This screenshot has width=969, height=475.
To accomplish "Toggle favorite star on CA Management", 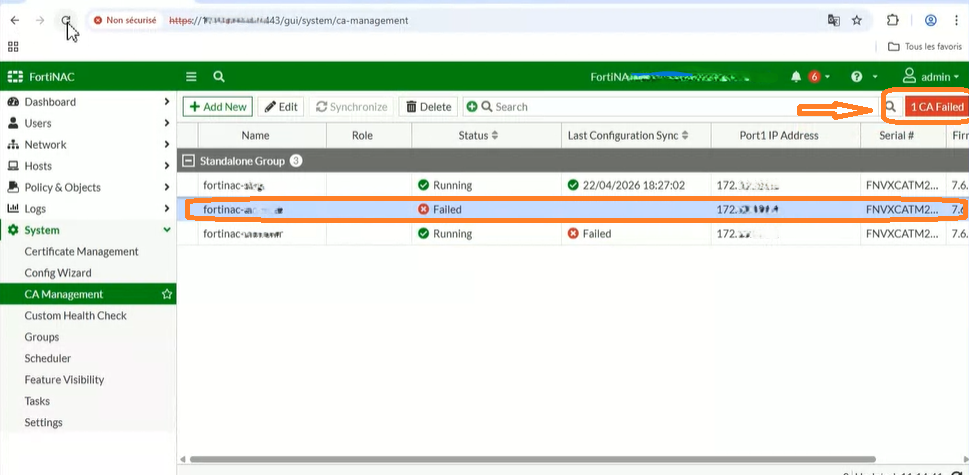I will (x=166, y=294).
